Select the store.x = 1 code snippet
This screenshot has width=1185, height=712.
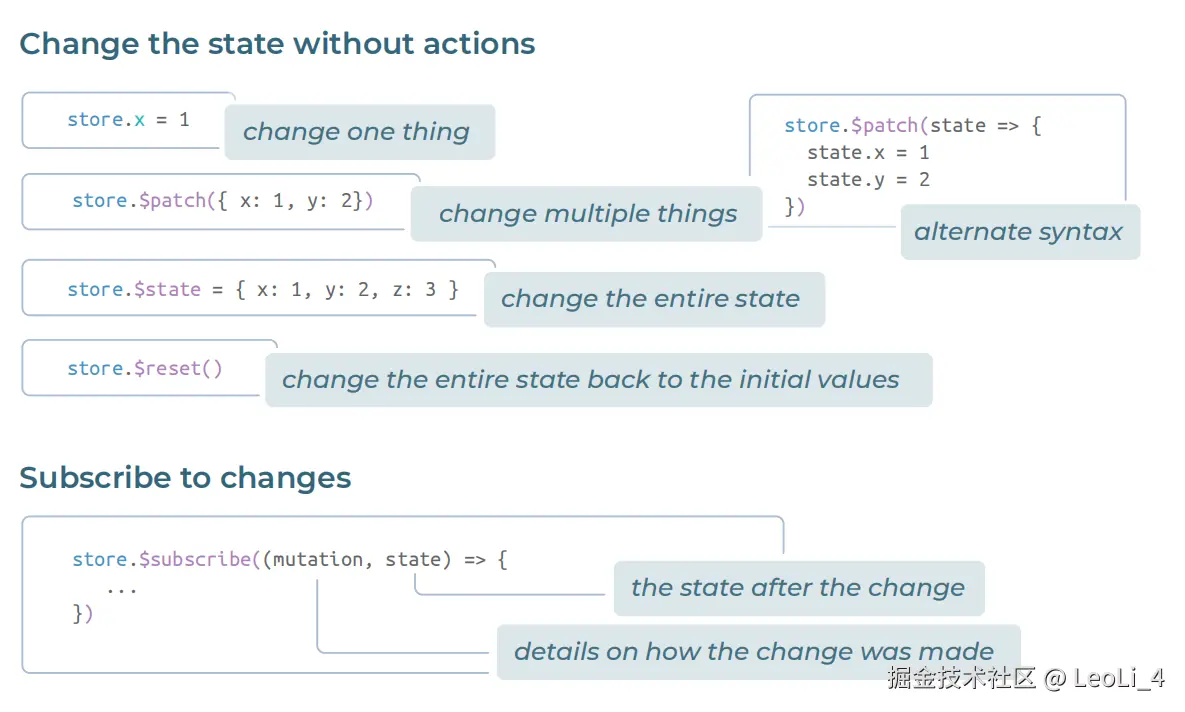pyautogui.click(x=128, y=120)
